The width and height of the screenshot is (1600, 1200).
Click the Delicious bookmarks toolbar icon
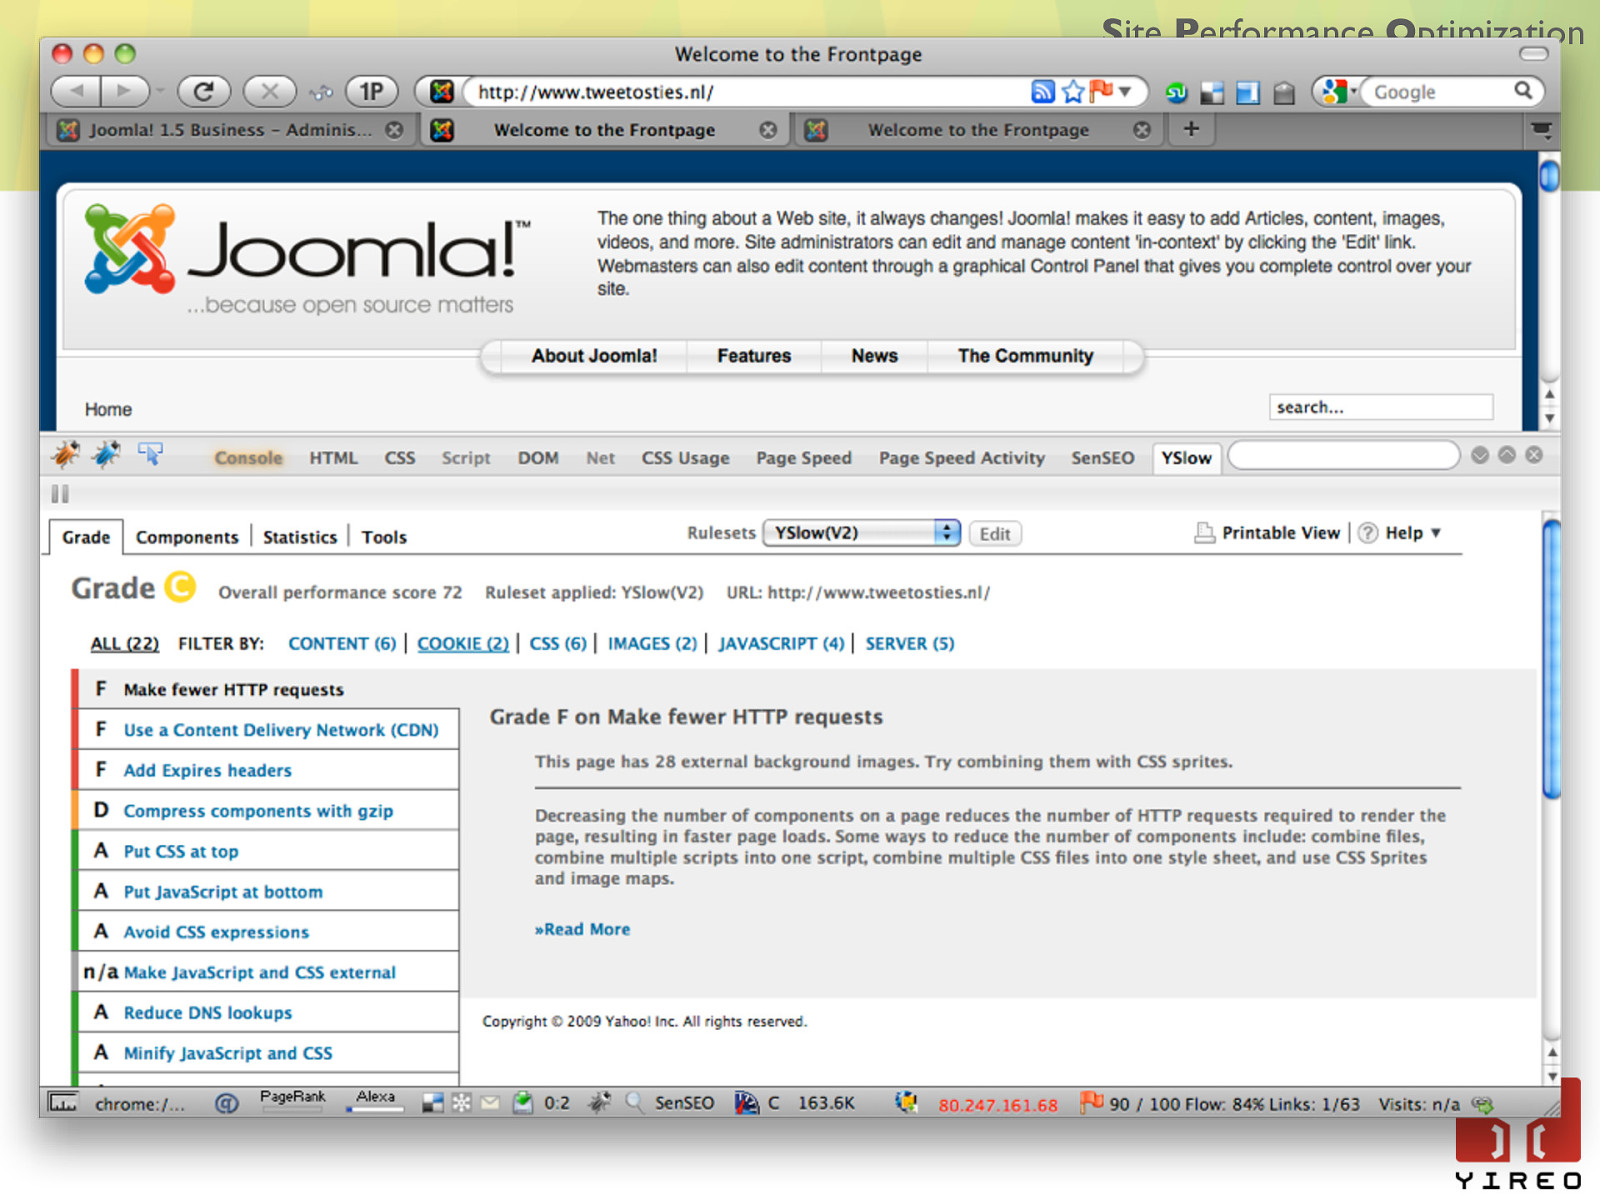coord(1212,94)
